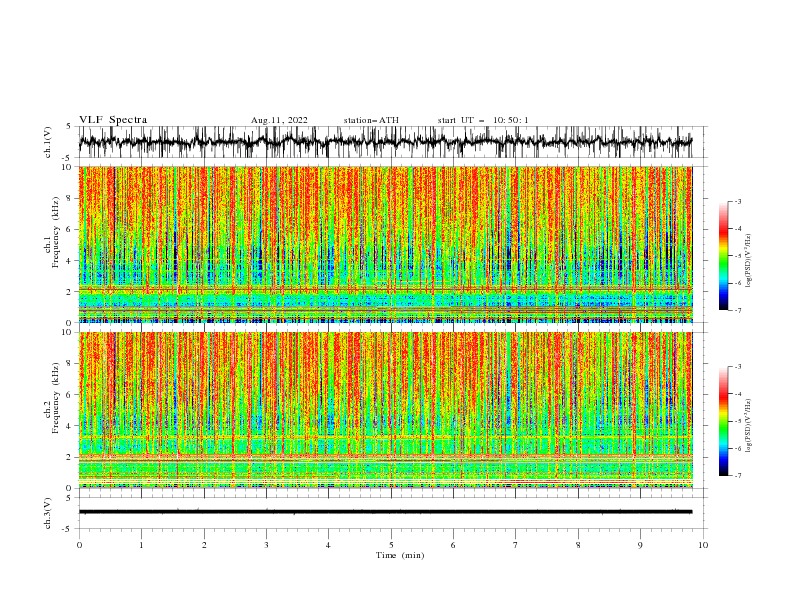Click the 'ch.3(V)' waveform axis label

[48, 513]
